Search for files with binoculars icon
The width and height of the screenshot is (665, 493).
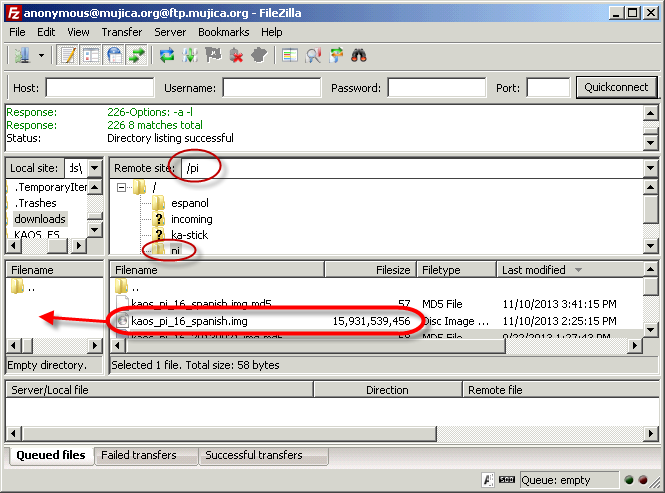(x=359, y=56)
